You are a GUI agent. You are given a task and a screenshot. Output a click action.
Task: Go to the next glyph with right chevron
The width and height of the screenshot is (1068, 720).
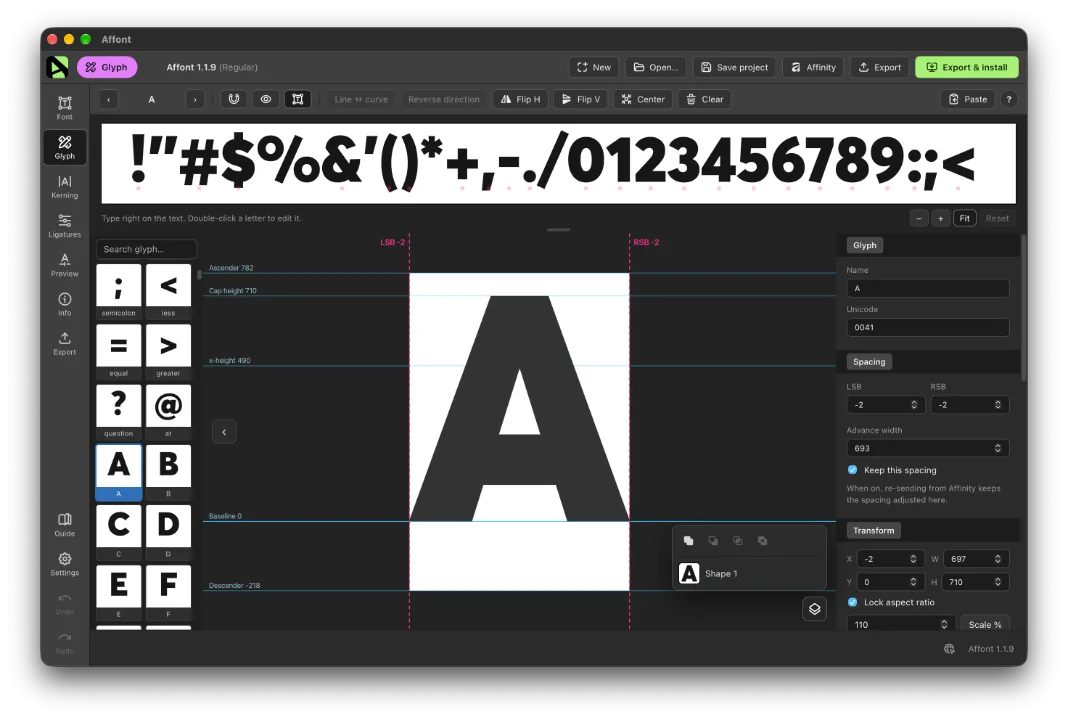click(195, 99)
